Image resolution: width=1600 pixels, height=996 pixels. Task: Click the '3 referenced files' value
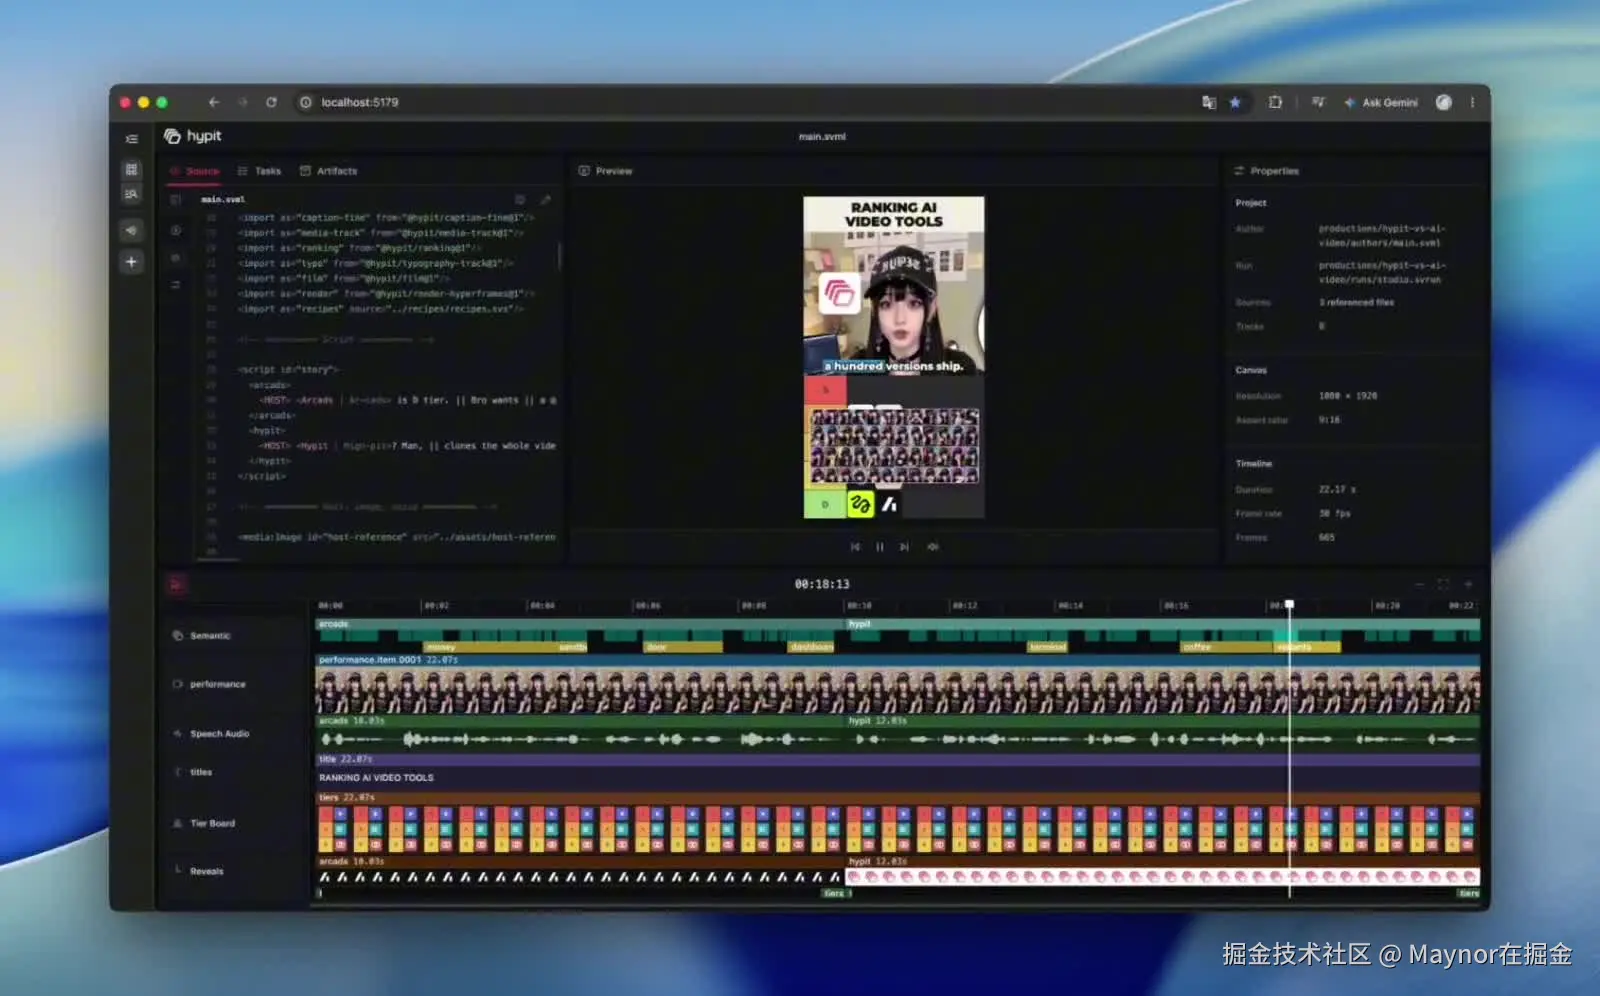(x=1356, y=302)
